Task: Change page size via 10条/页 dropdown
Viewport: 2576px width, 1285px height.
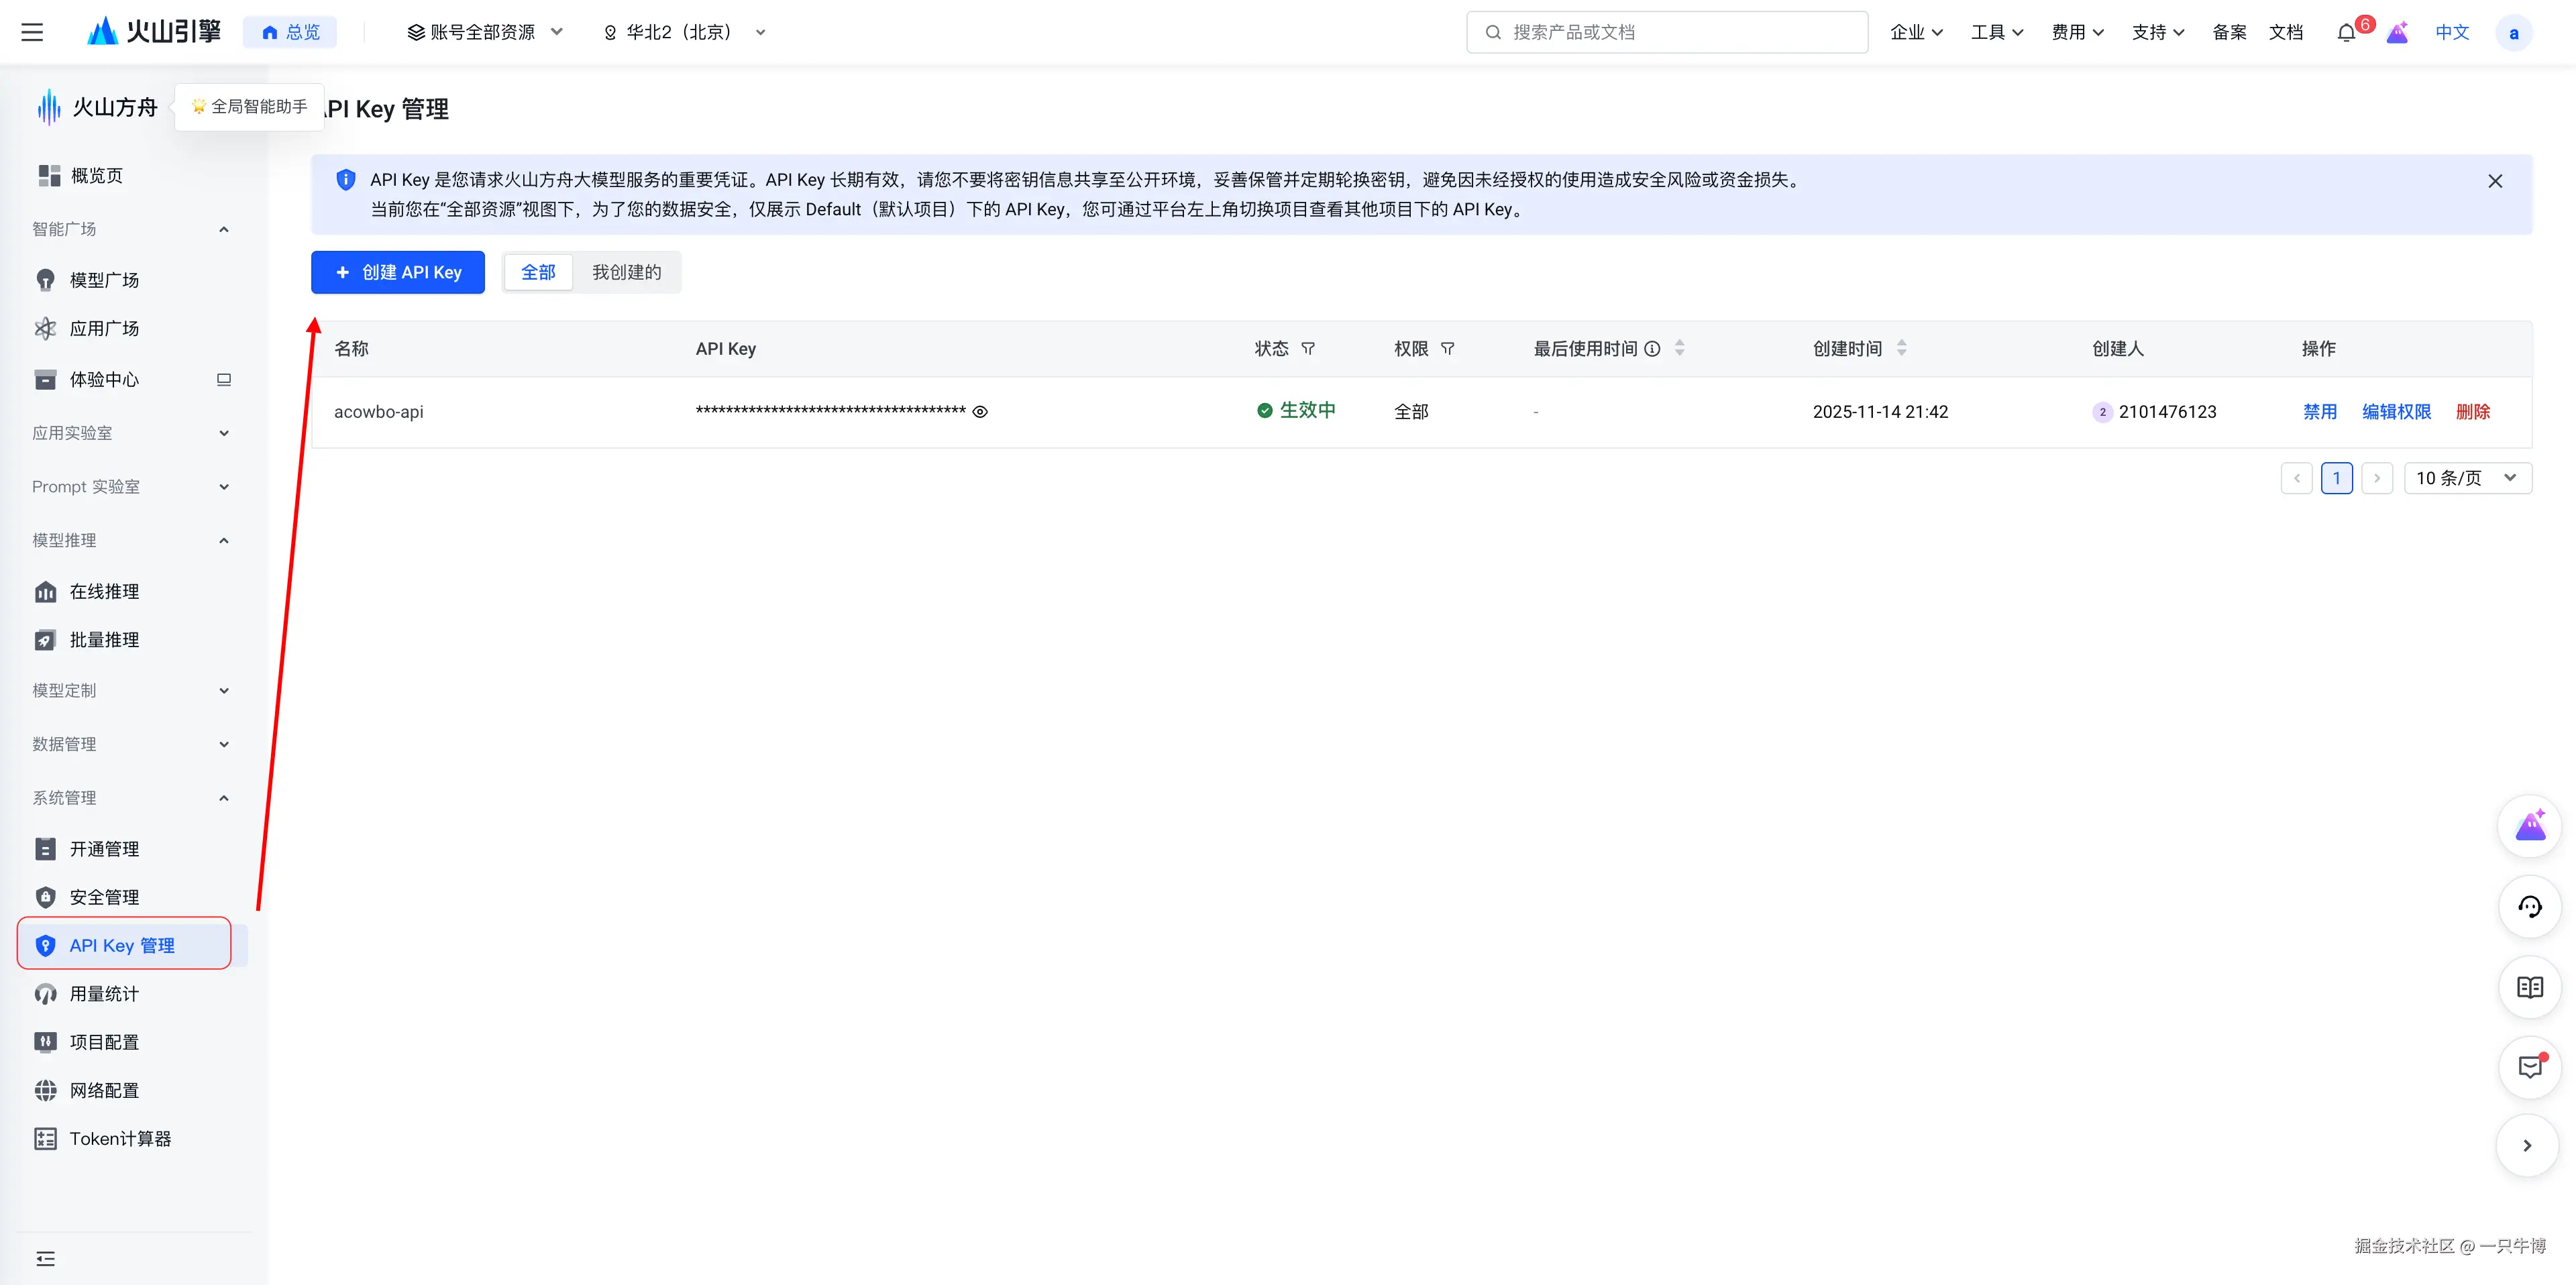Action: coord(2467,478)
